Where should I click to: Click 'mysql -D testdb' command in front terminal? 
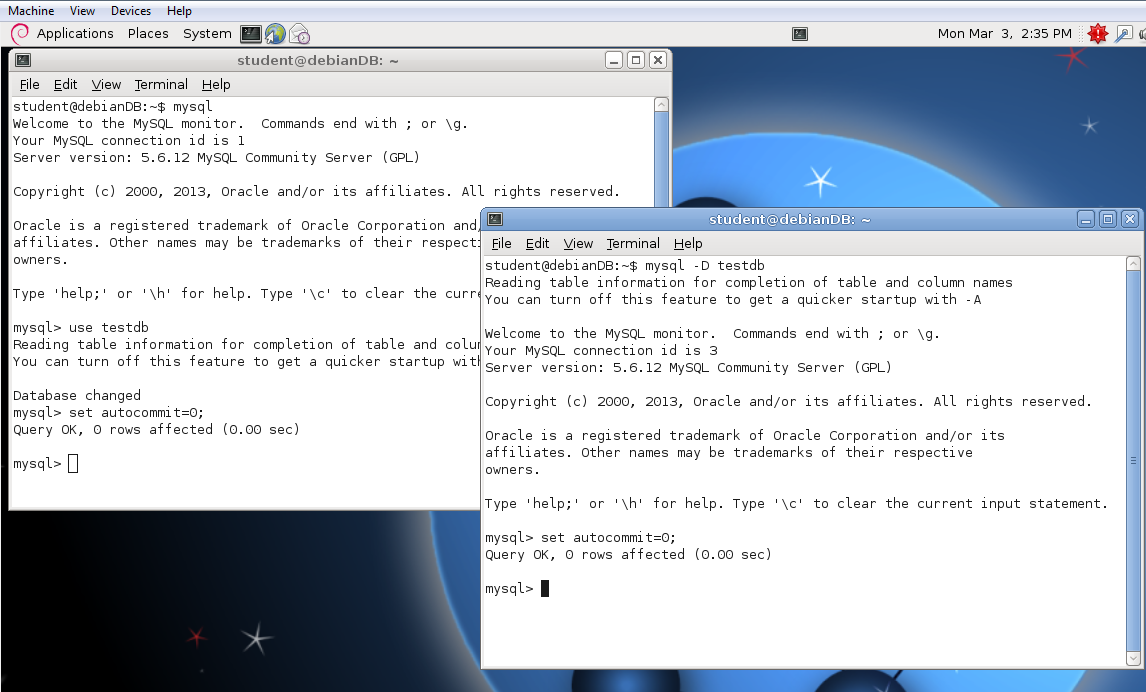click(705, 265)
